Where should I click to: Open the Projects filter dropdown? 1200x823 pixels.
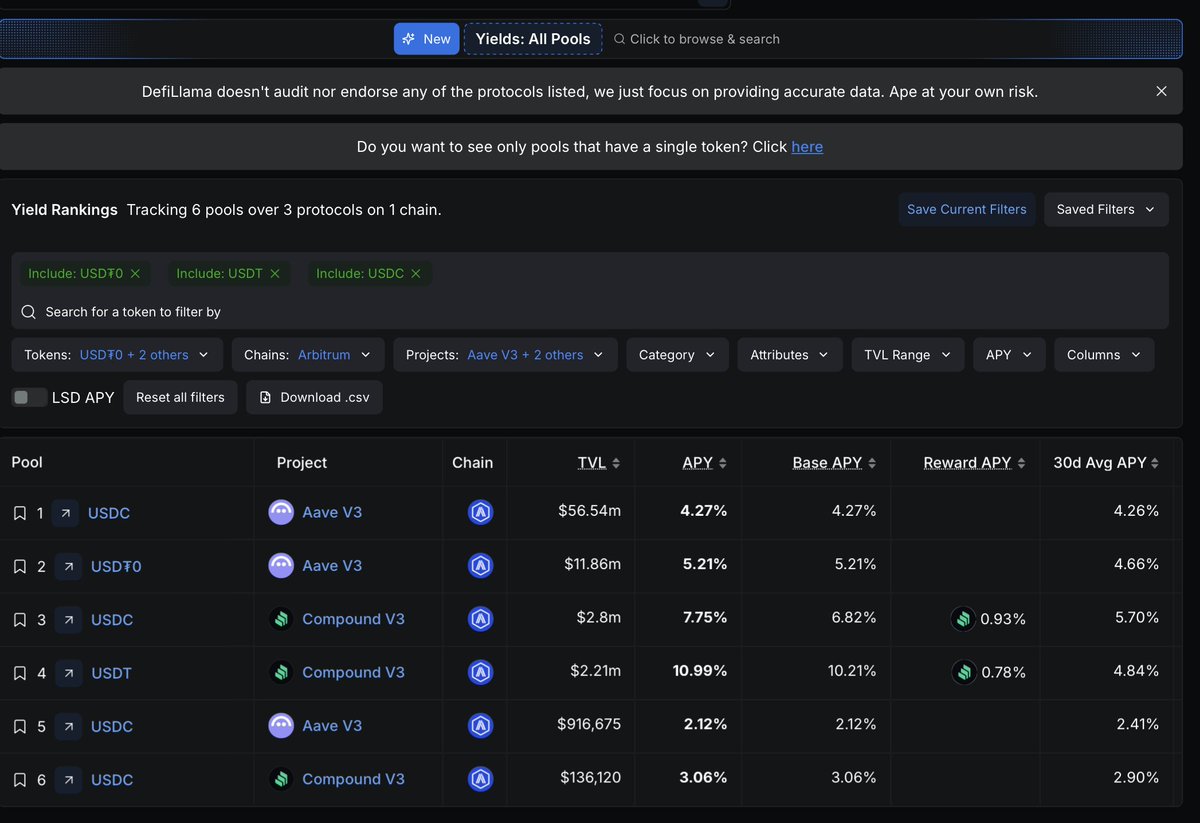point(505,355)
